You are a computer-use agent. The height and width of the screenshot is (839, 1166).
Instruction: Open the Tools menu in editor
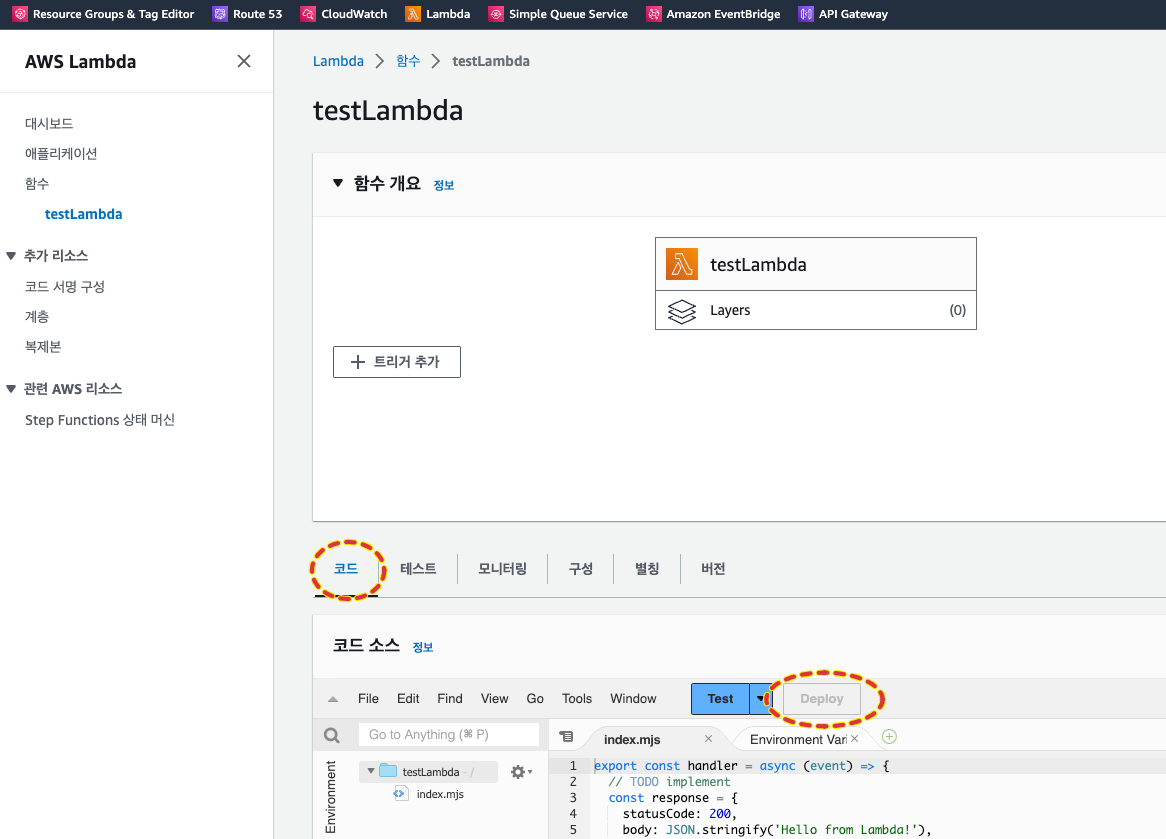pos(577,698)
